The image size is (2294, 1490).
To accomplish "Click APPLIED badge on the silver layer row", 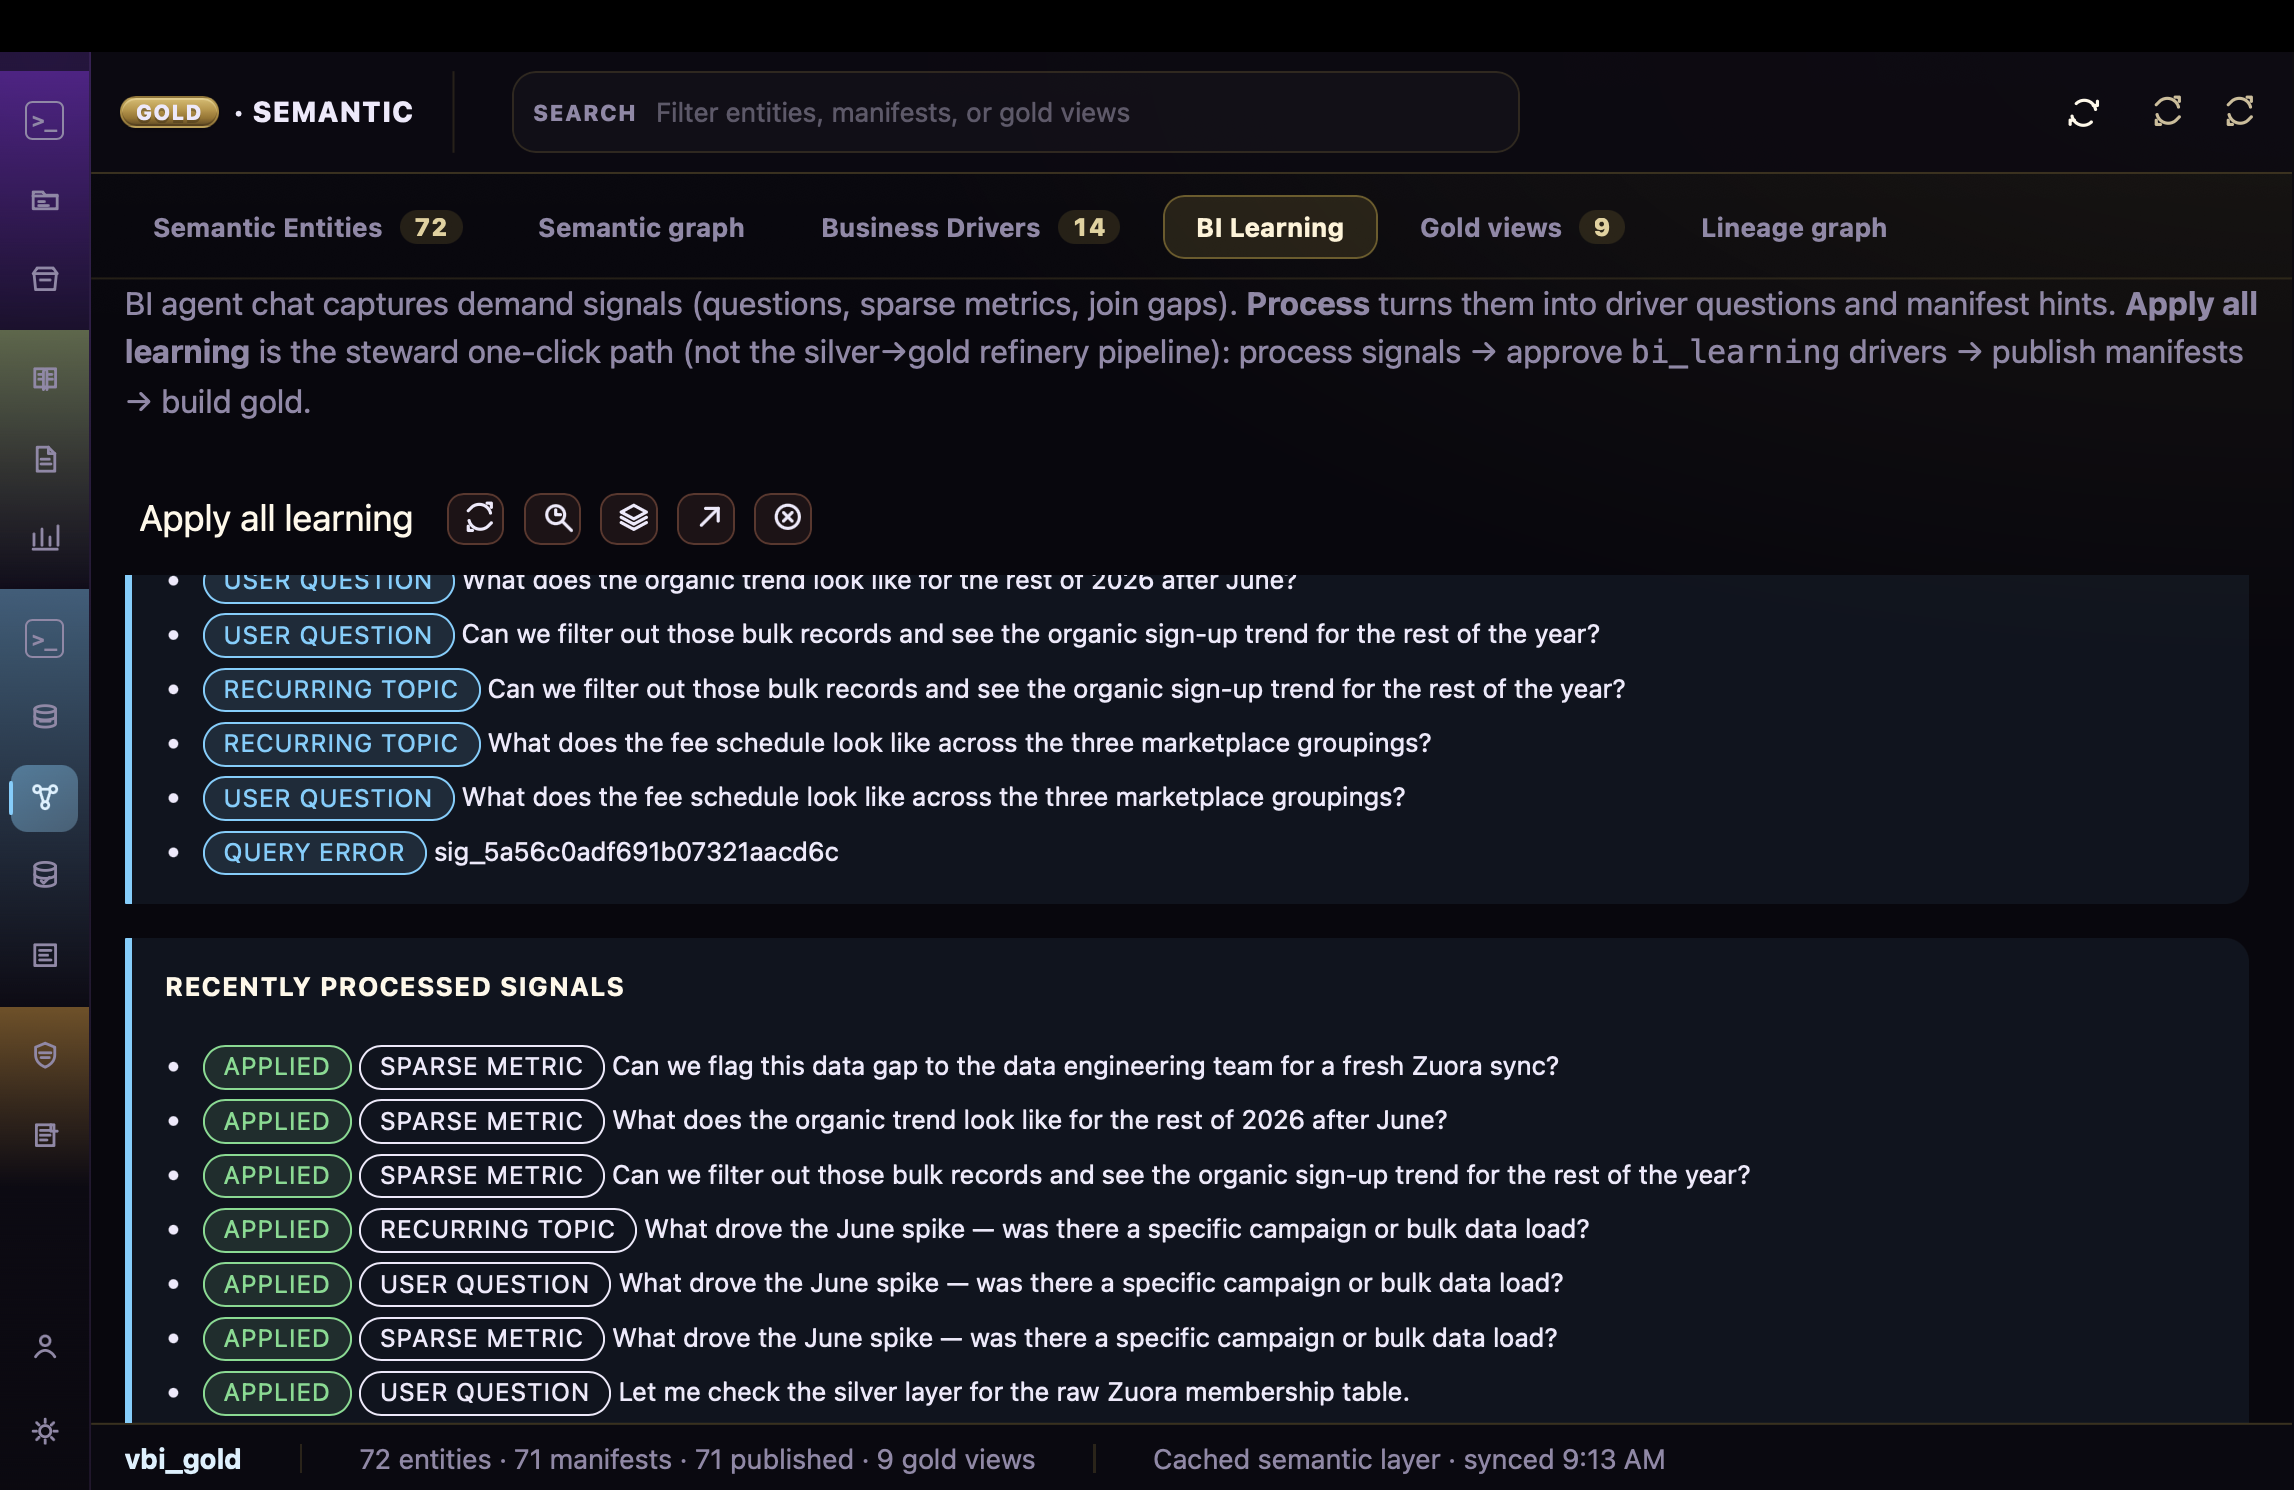I will (x=277, y=1392).
